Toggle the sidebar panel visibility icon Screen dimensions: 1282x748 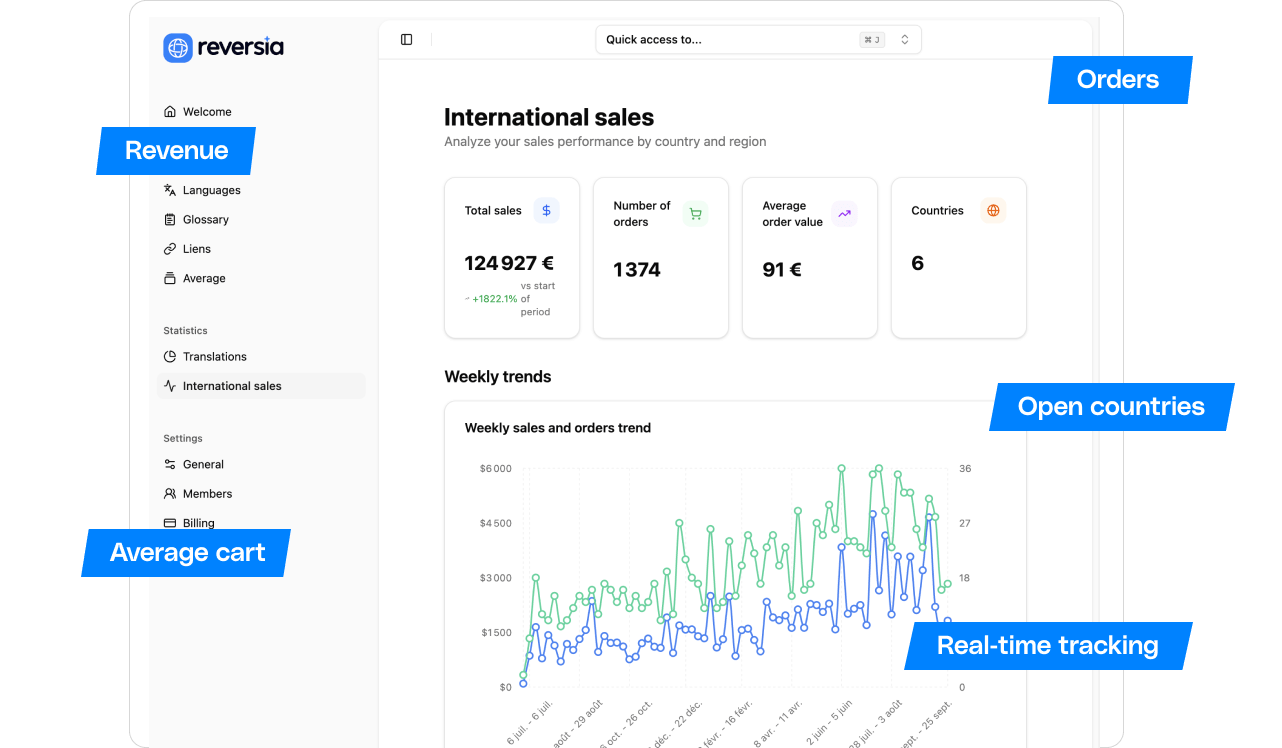point(406,39)
